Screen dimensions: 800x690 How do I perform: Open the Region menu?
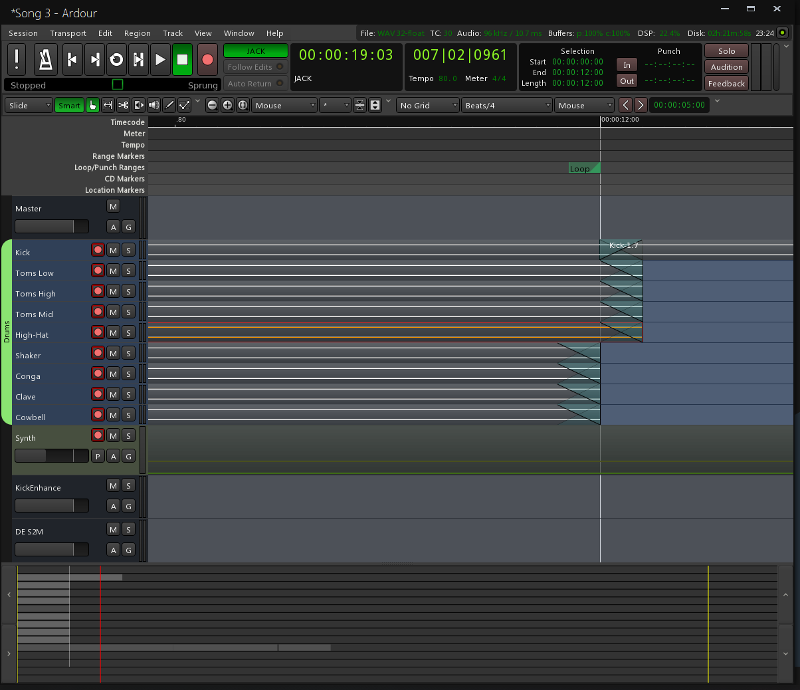pos(137,33)
